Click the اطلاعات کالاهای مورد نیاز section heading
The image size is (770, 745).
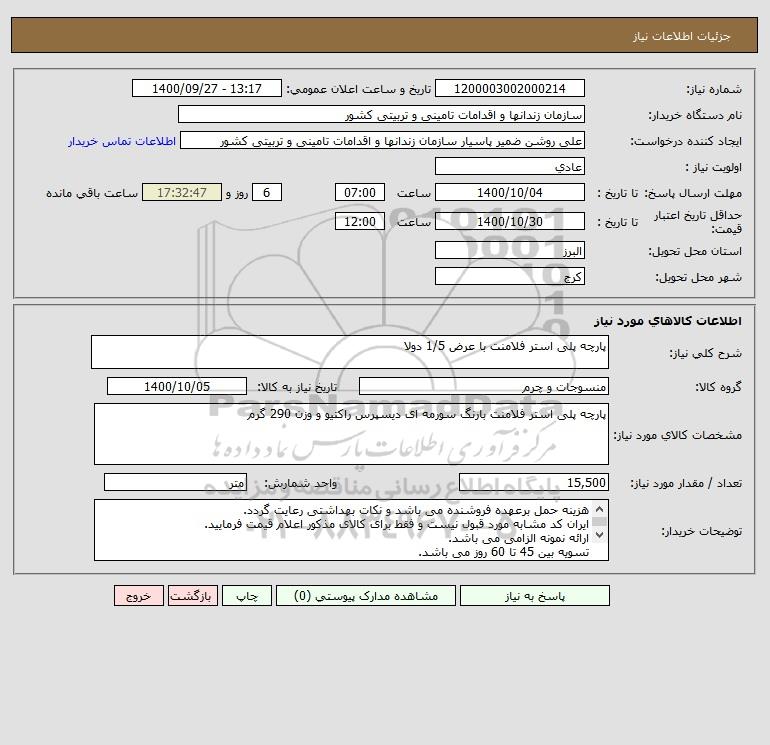pos(668,321)
